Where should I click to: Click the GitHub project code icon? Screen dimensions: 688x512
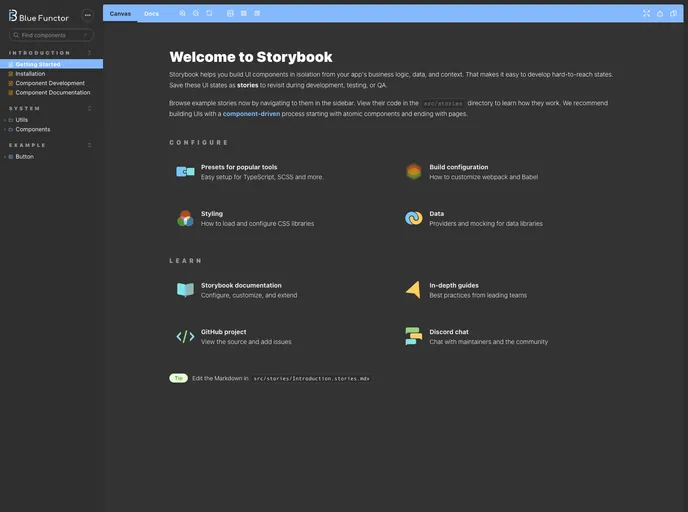[x=185, y=336]
